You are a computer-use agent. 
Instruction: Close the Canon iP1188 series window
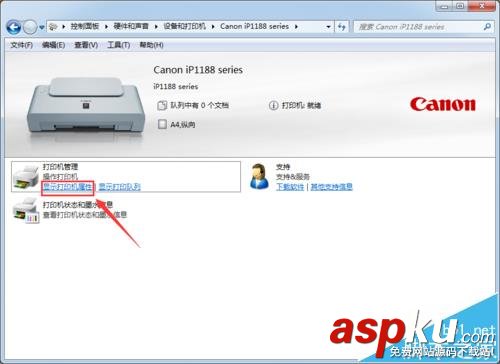[482, 6]
